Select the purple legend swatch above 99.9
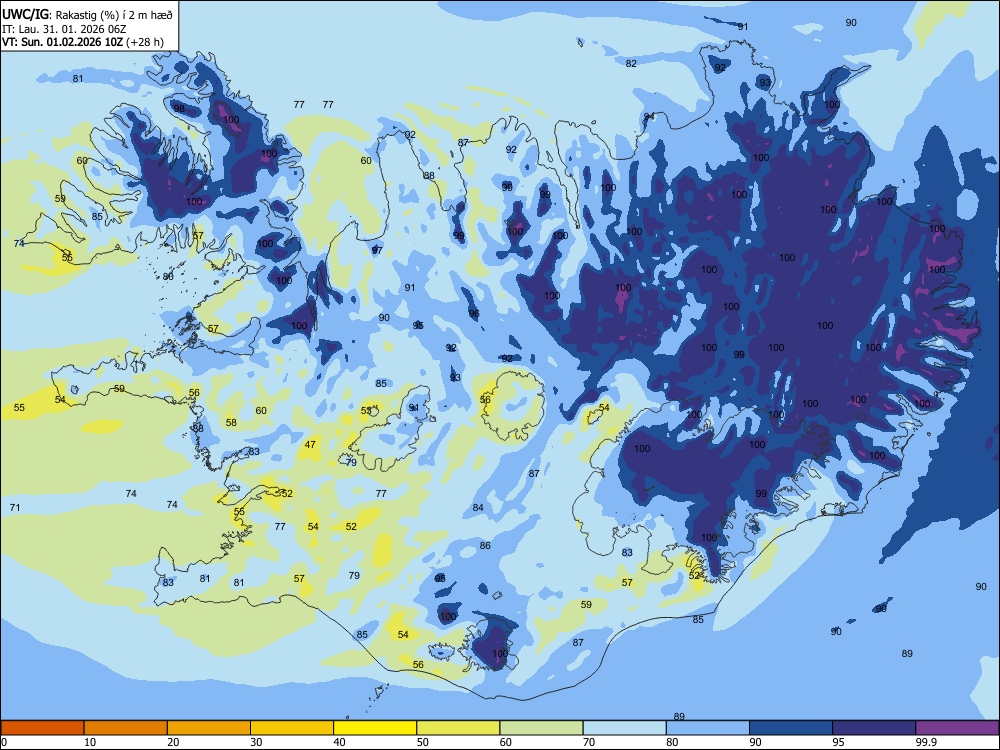The width and height of the screenshot is (1000, 750). pyautogui.click(x=957, y=728)
